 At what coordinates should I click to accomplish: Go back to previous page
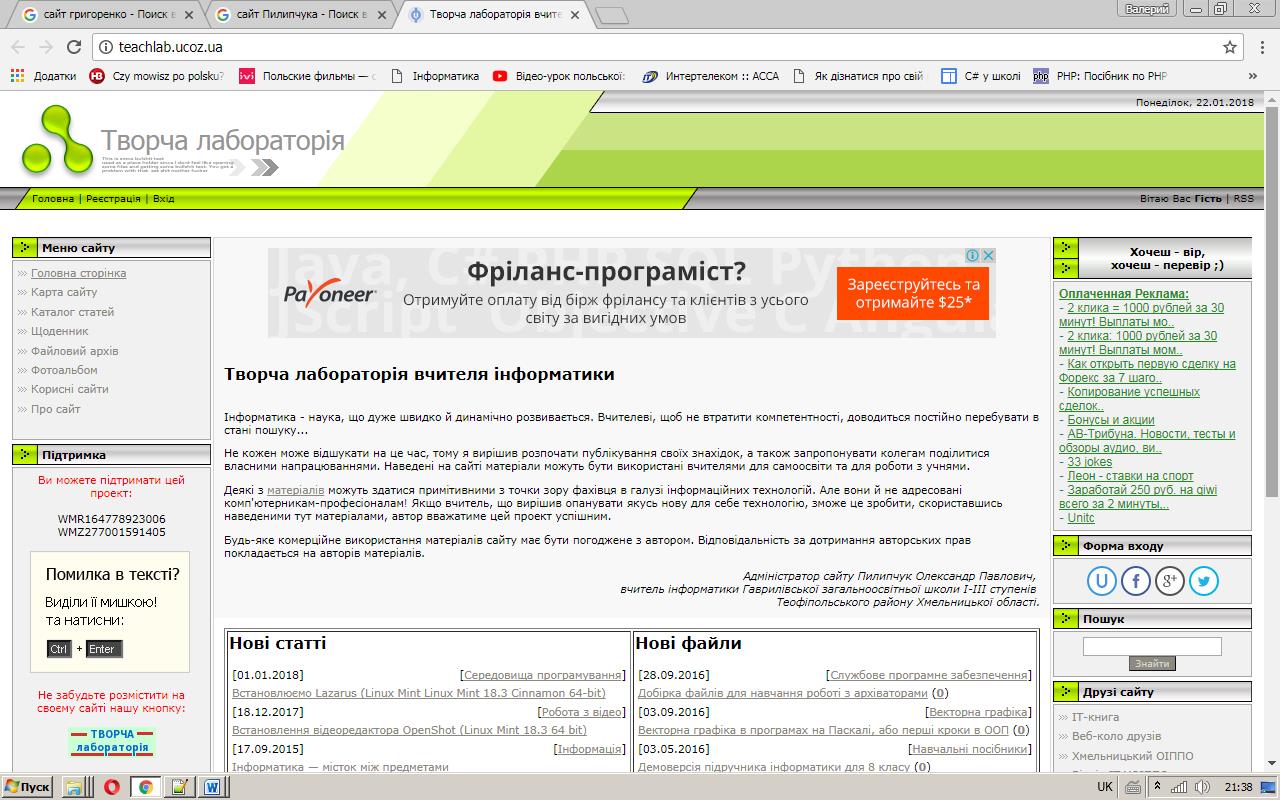18,47
